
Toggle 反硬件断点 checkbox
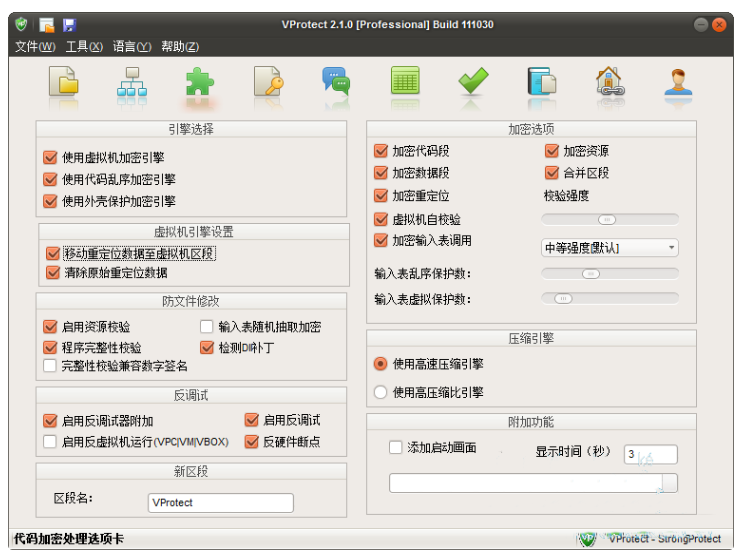pos(252,442)
